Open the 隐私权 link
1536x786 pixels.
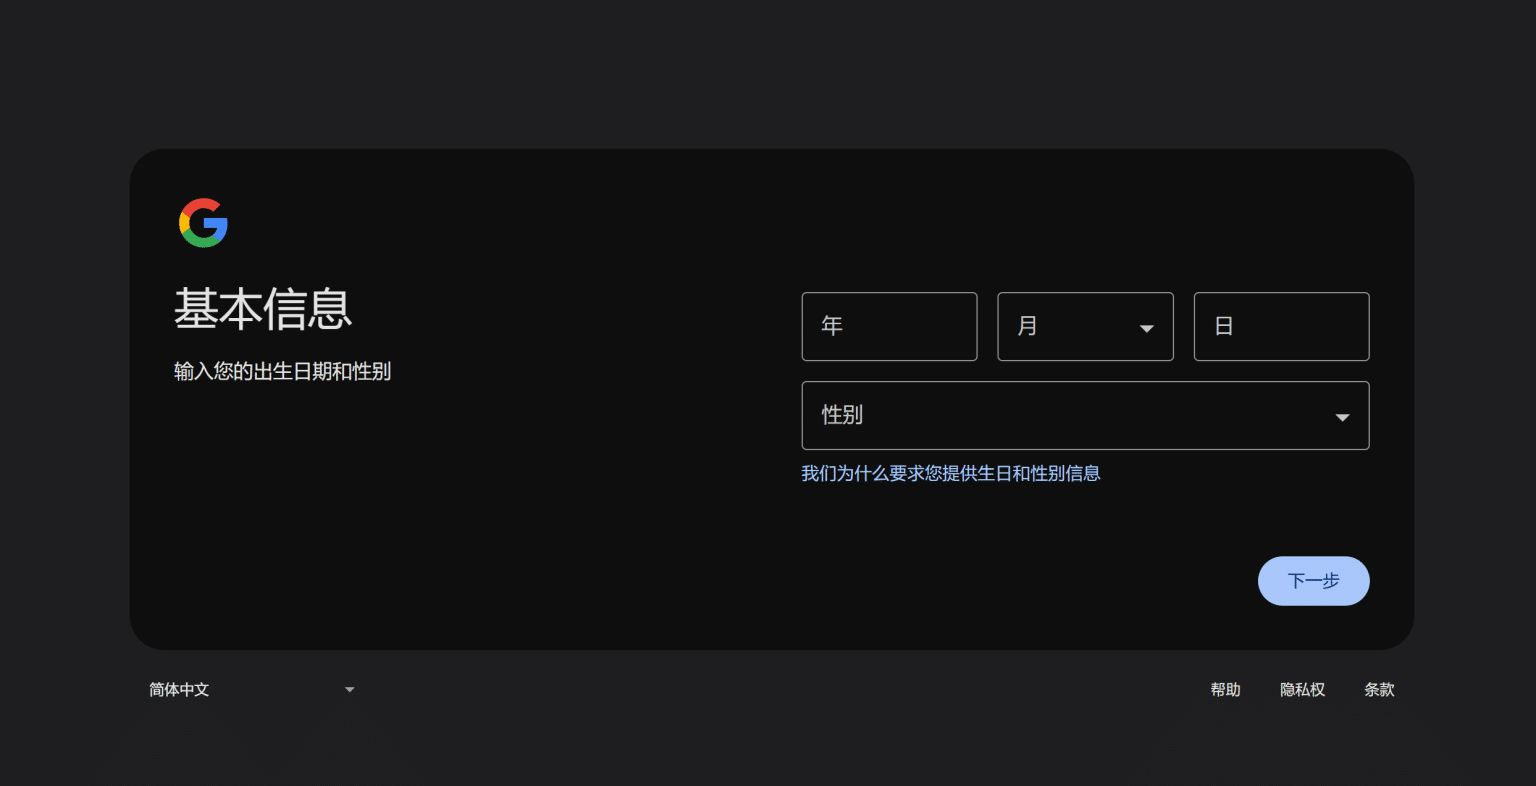tap(1302, 689)
